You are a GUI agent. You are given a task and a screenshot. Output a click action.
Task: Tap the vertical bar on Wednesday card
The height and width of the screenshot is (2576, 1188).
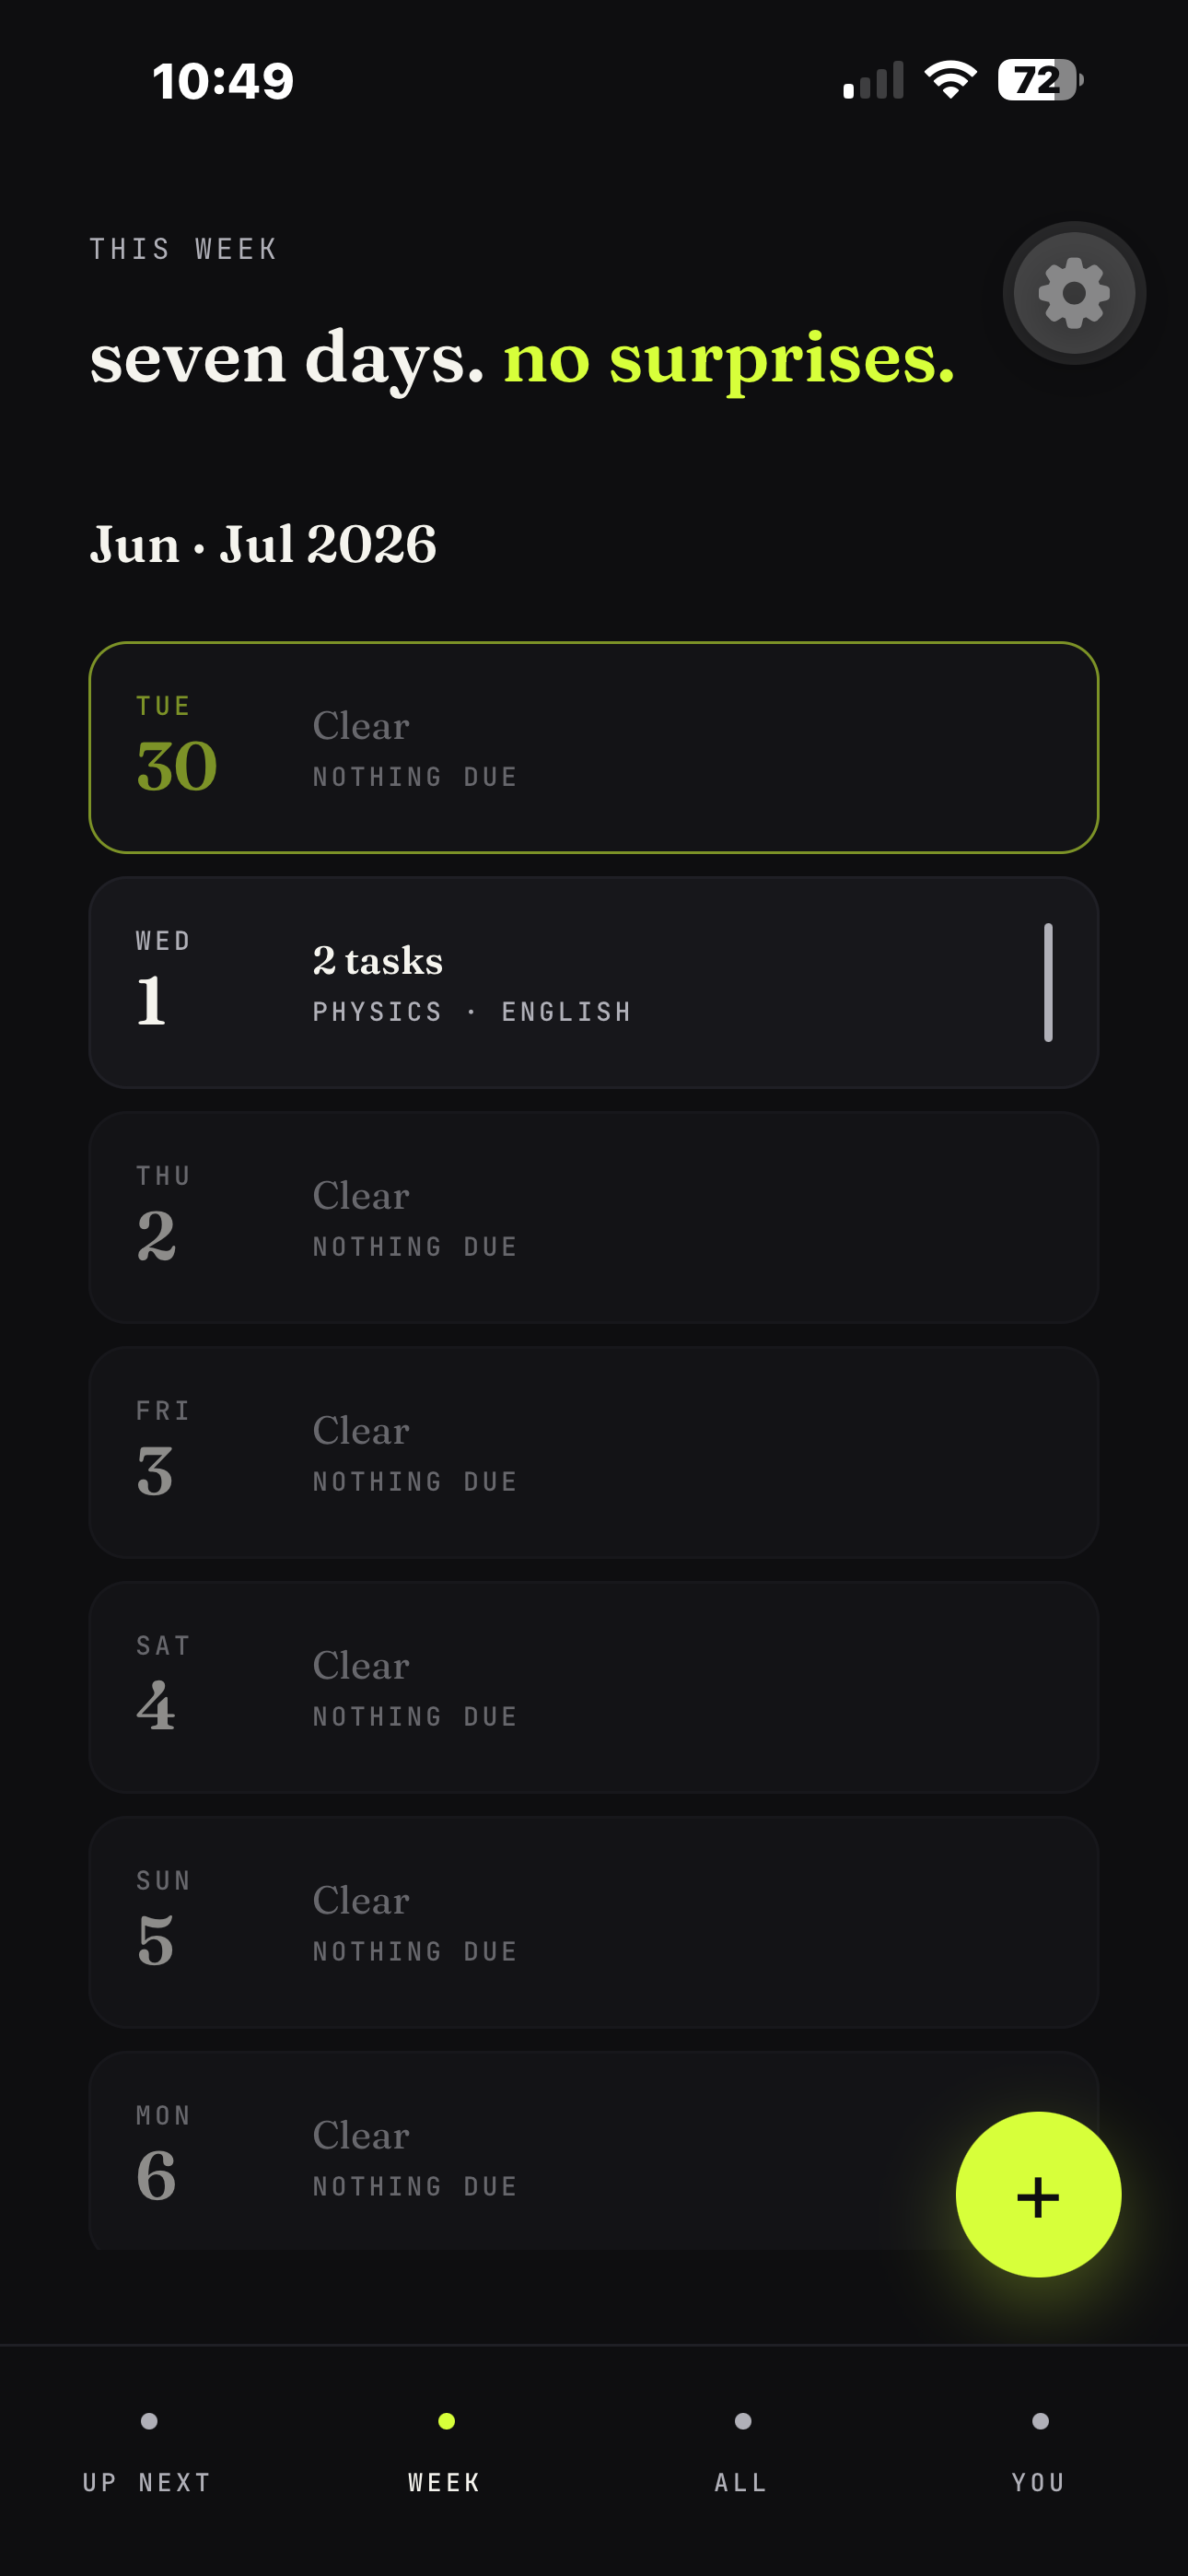pyautogui.click(x=1048, y=982)
